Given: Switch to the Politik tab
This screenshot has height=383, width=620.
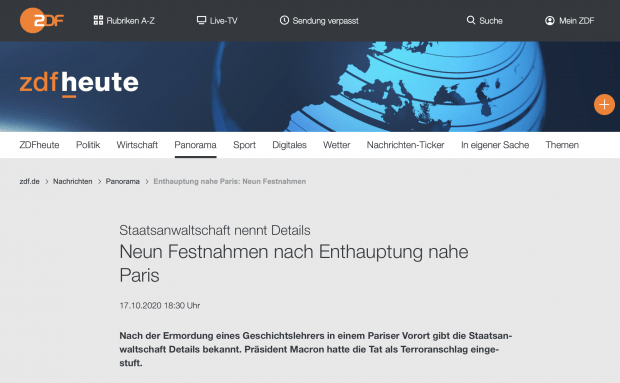Looking at the screenshot, I should coord(88,145).
